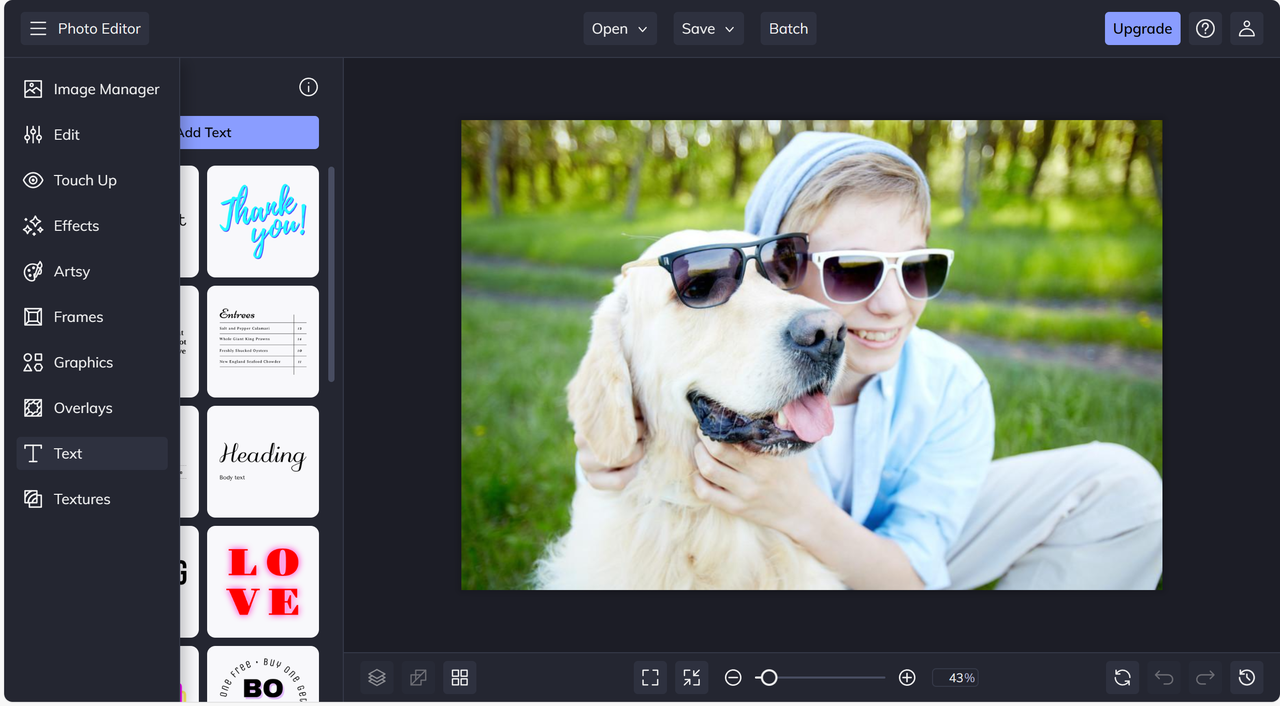This screenshot has width=1280, height=706.
Task: Select the Overlays menu item
Action: point(92,408)
